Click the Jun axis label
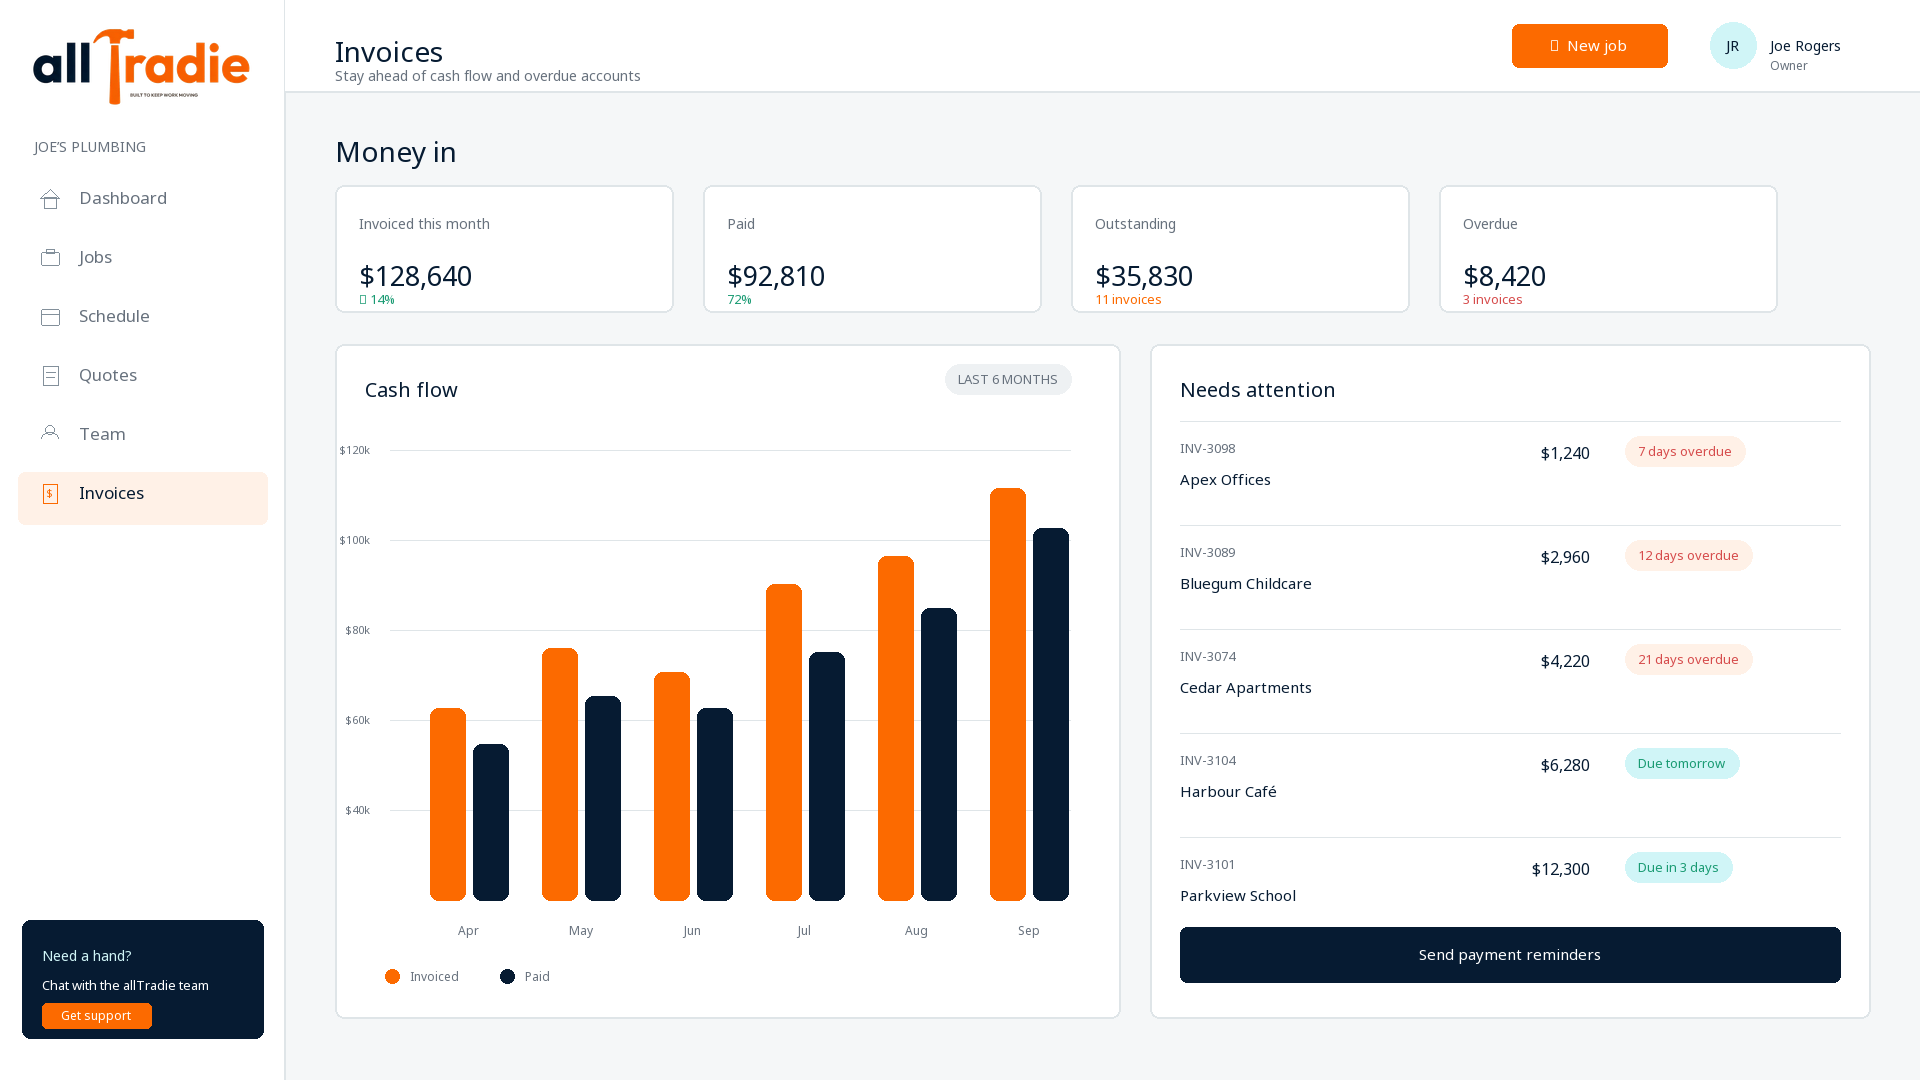This screenshot has width=1920, height=1080. tap(692, 931)
